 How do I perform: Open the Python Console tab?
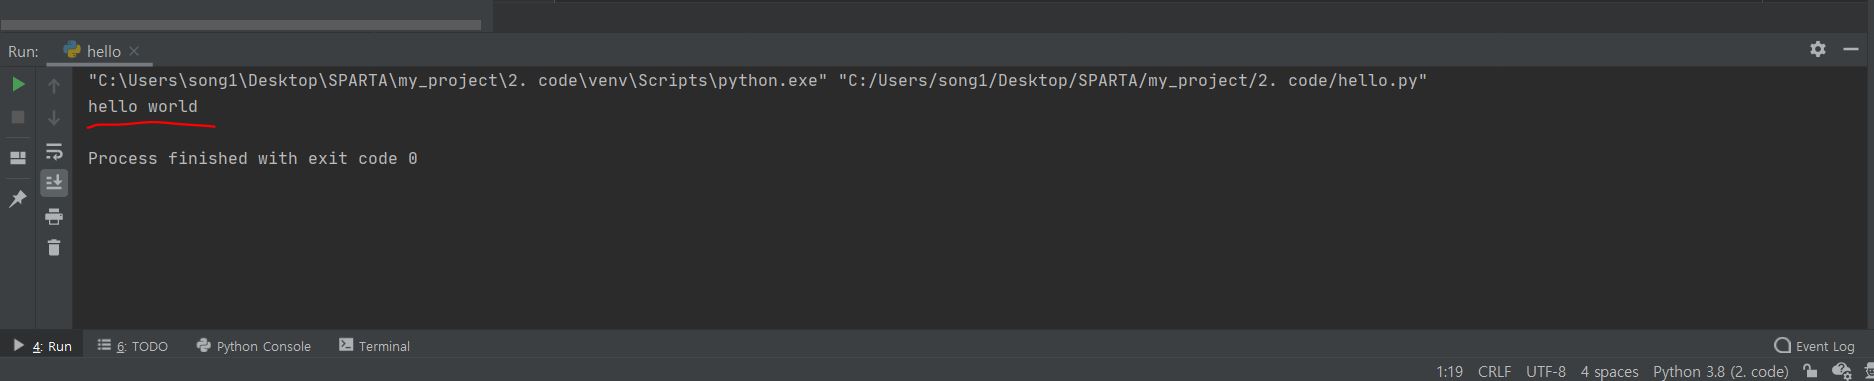click(254, 346)
